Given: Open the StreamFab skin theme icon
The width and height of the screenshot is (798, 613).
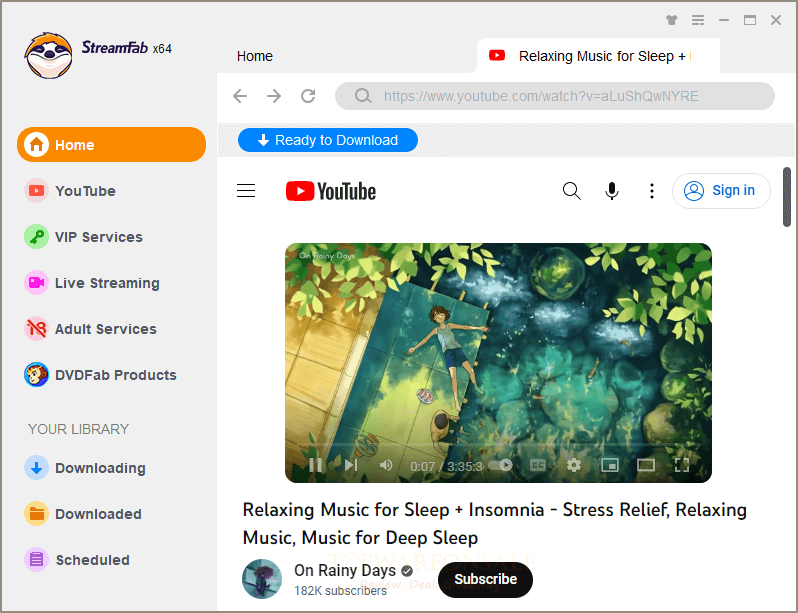Looking at the screenshot, I should pos(672,20).
